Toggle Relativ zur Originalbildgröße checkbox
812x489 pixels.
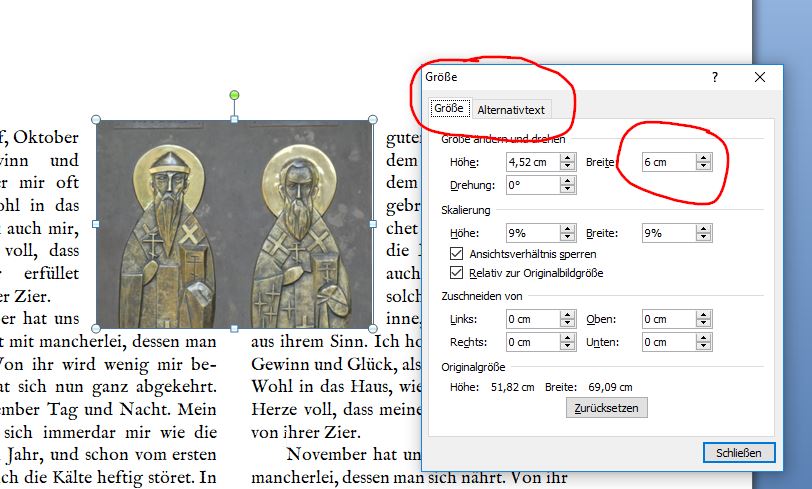(458, 272)
